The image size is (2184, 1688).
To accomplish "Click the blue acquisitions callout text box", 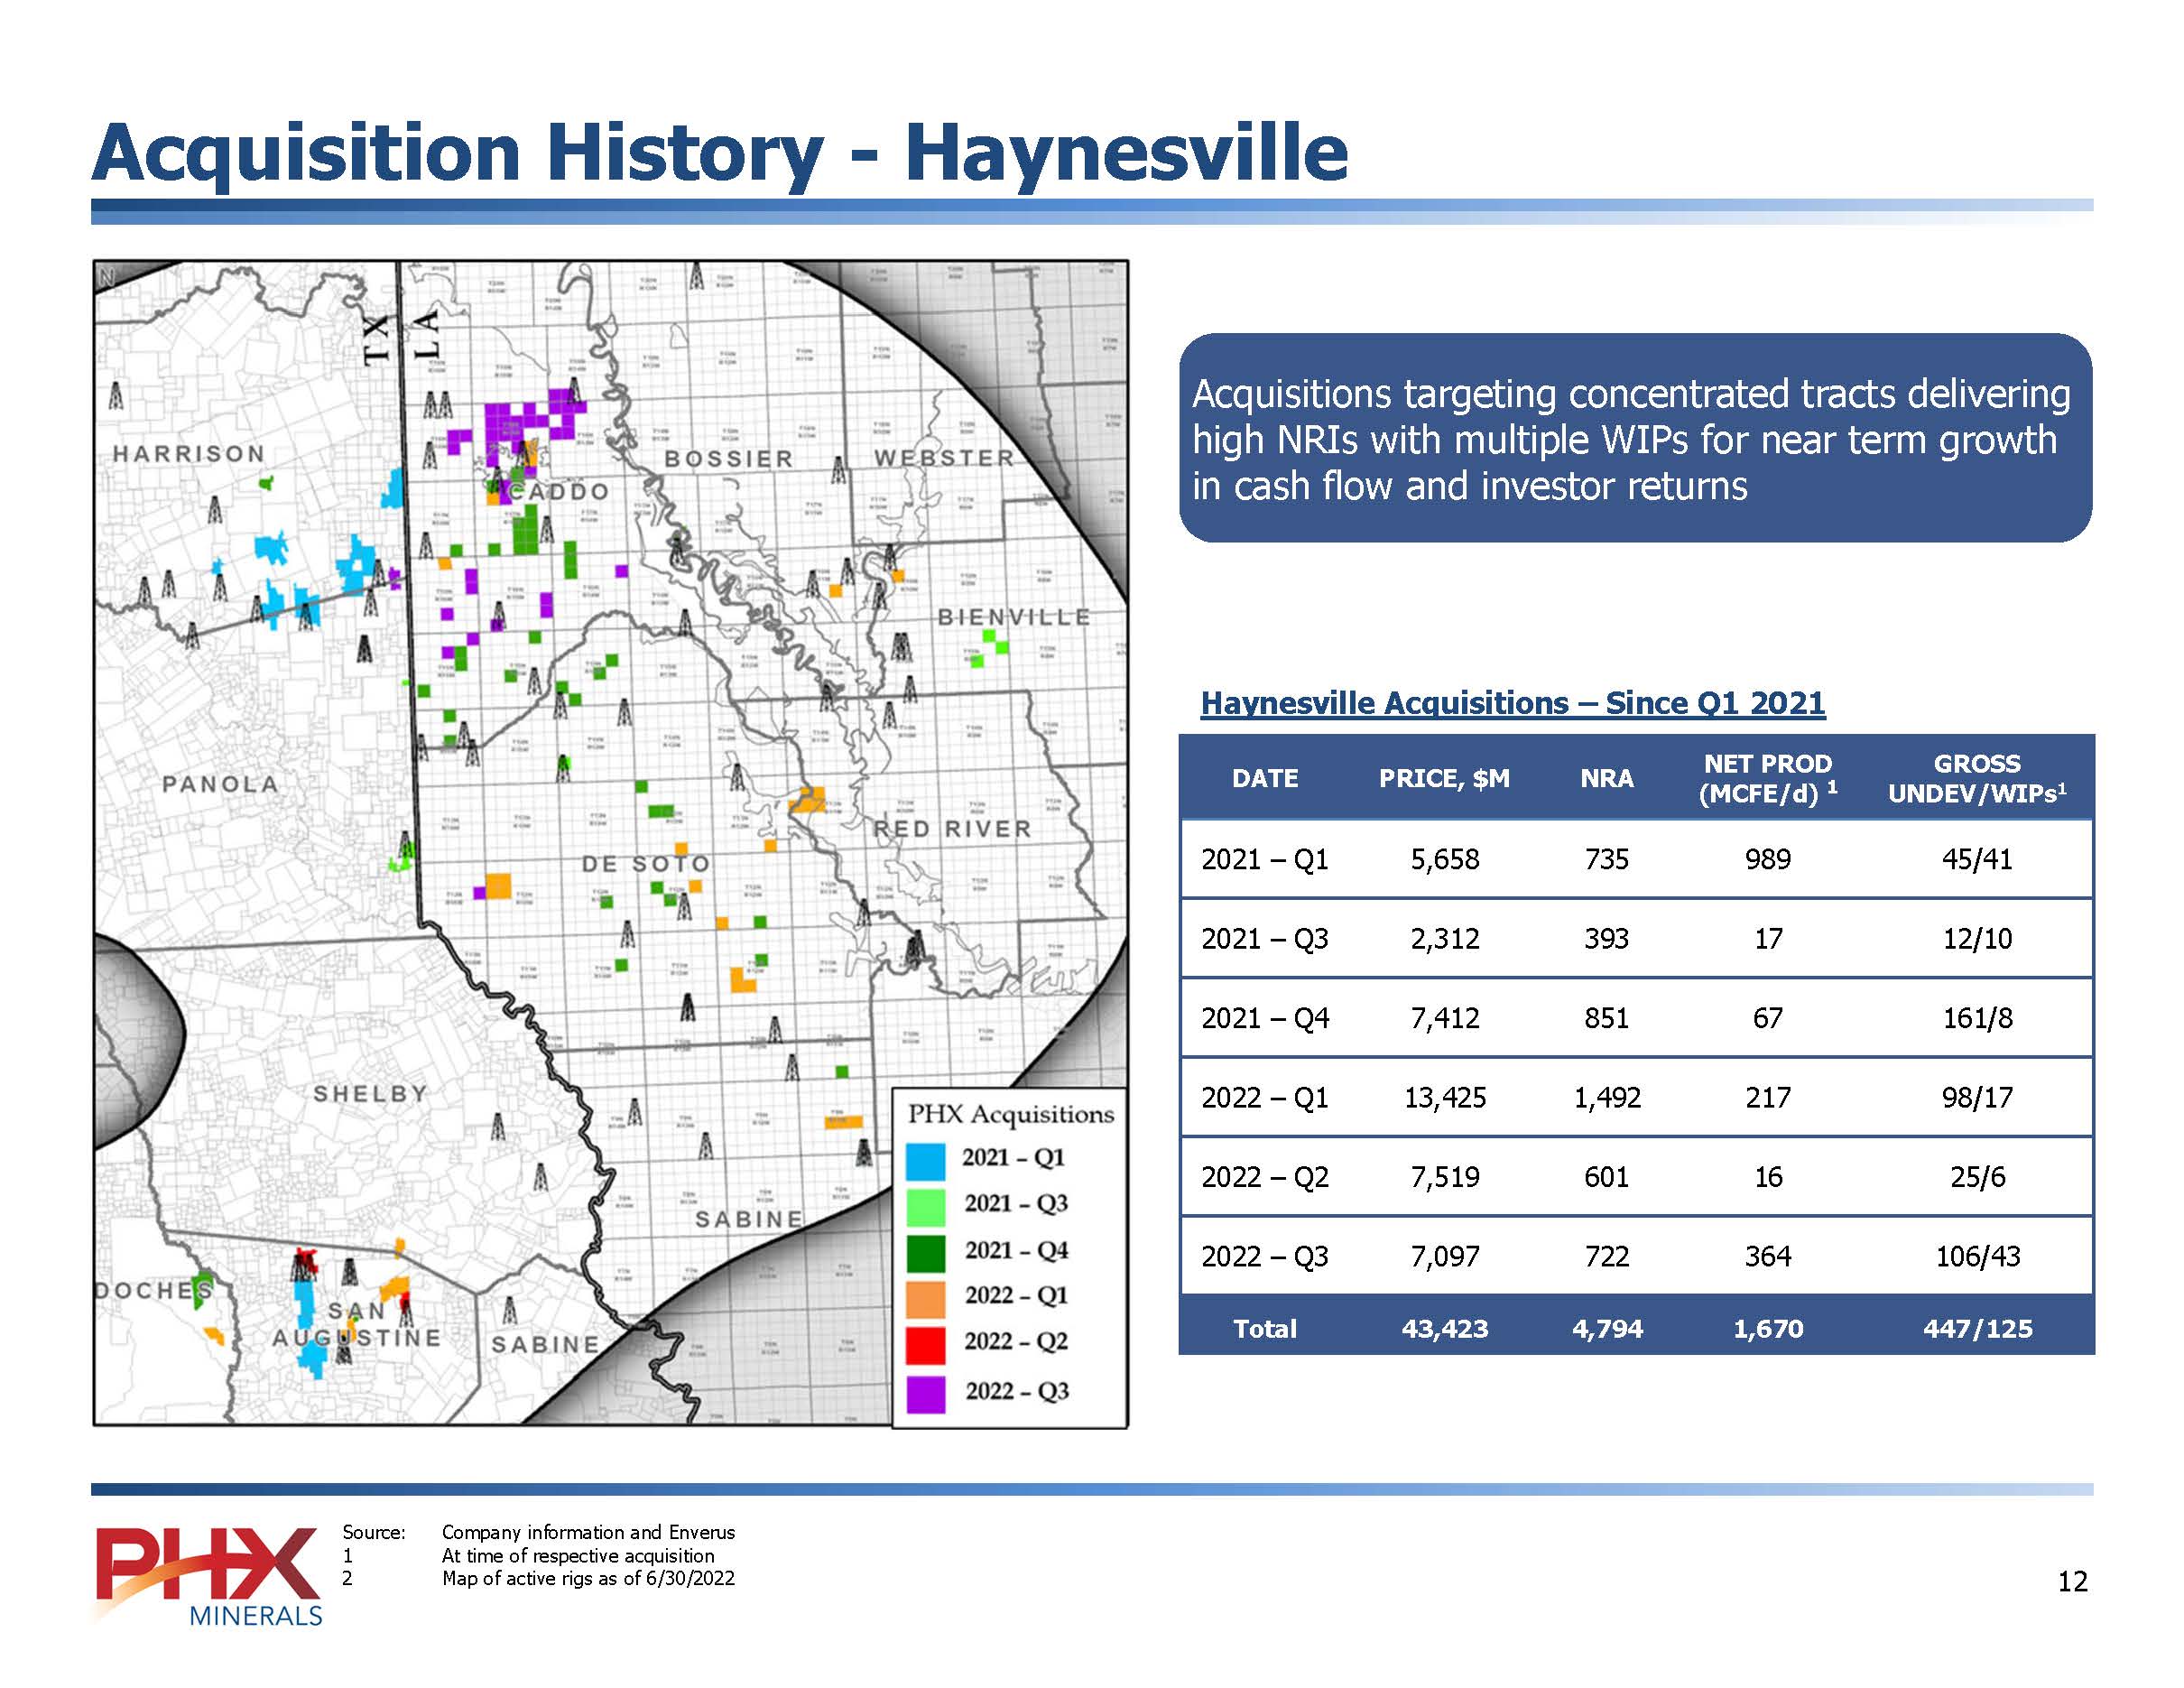I will point(1634,438).
